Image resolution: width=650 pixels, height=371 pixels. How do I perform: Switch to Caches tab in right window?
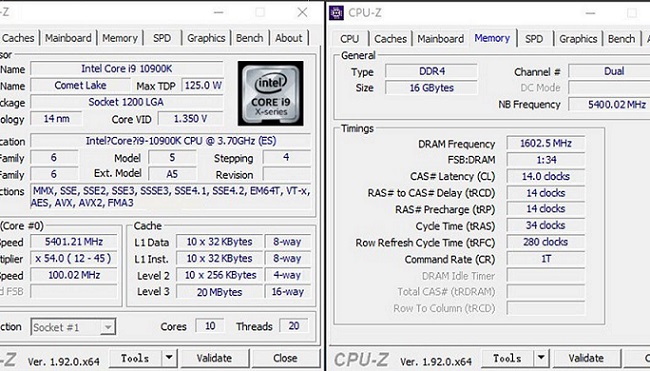tap(390, 39)
